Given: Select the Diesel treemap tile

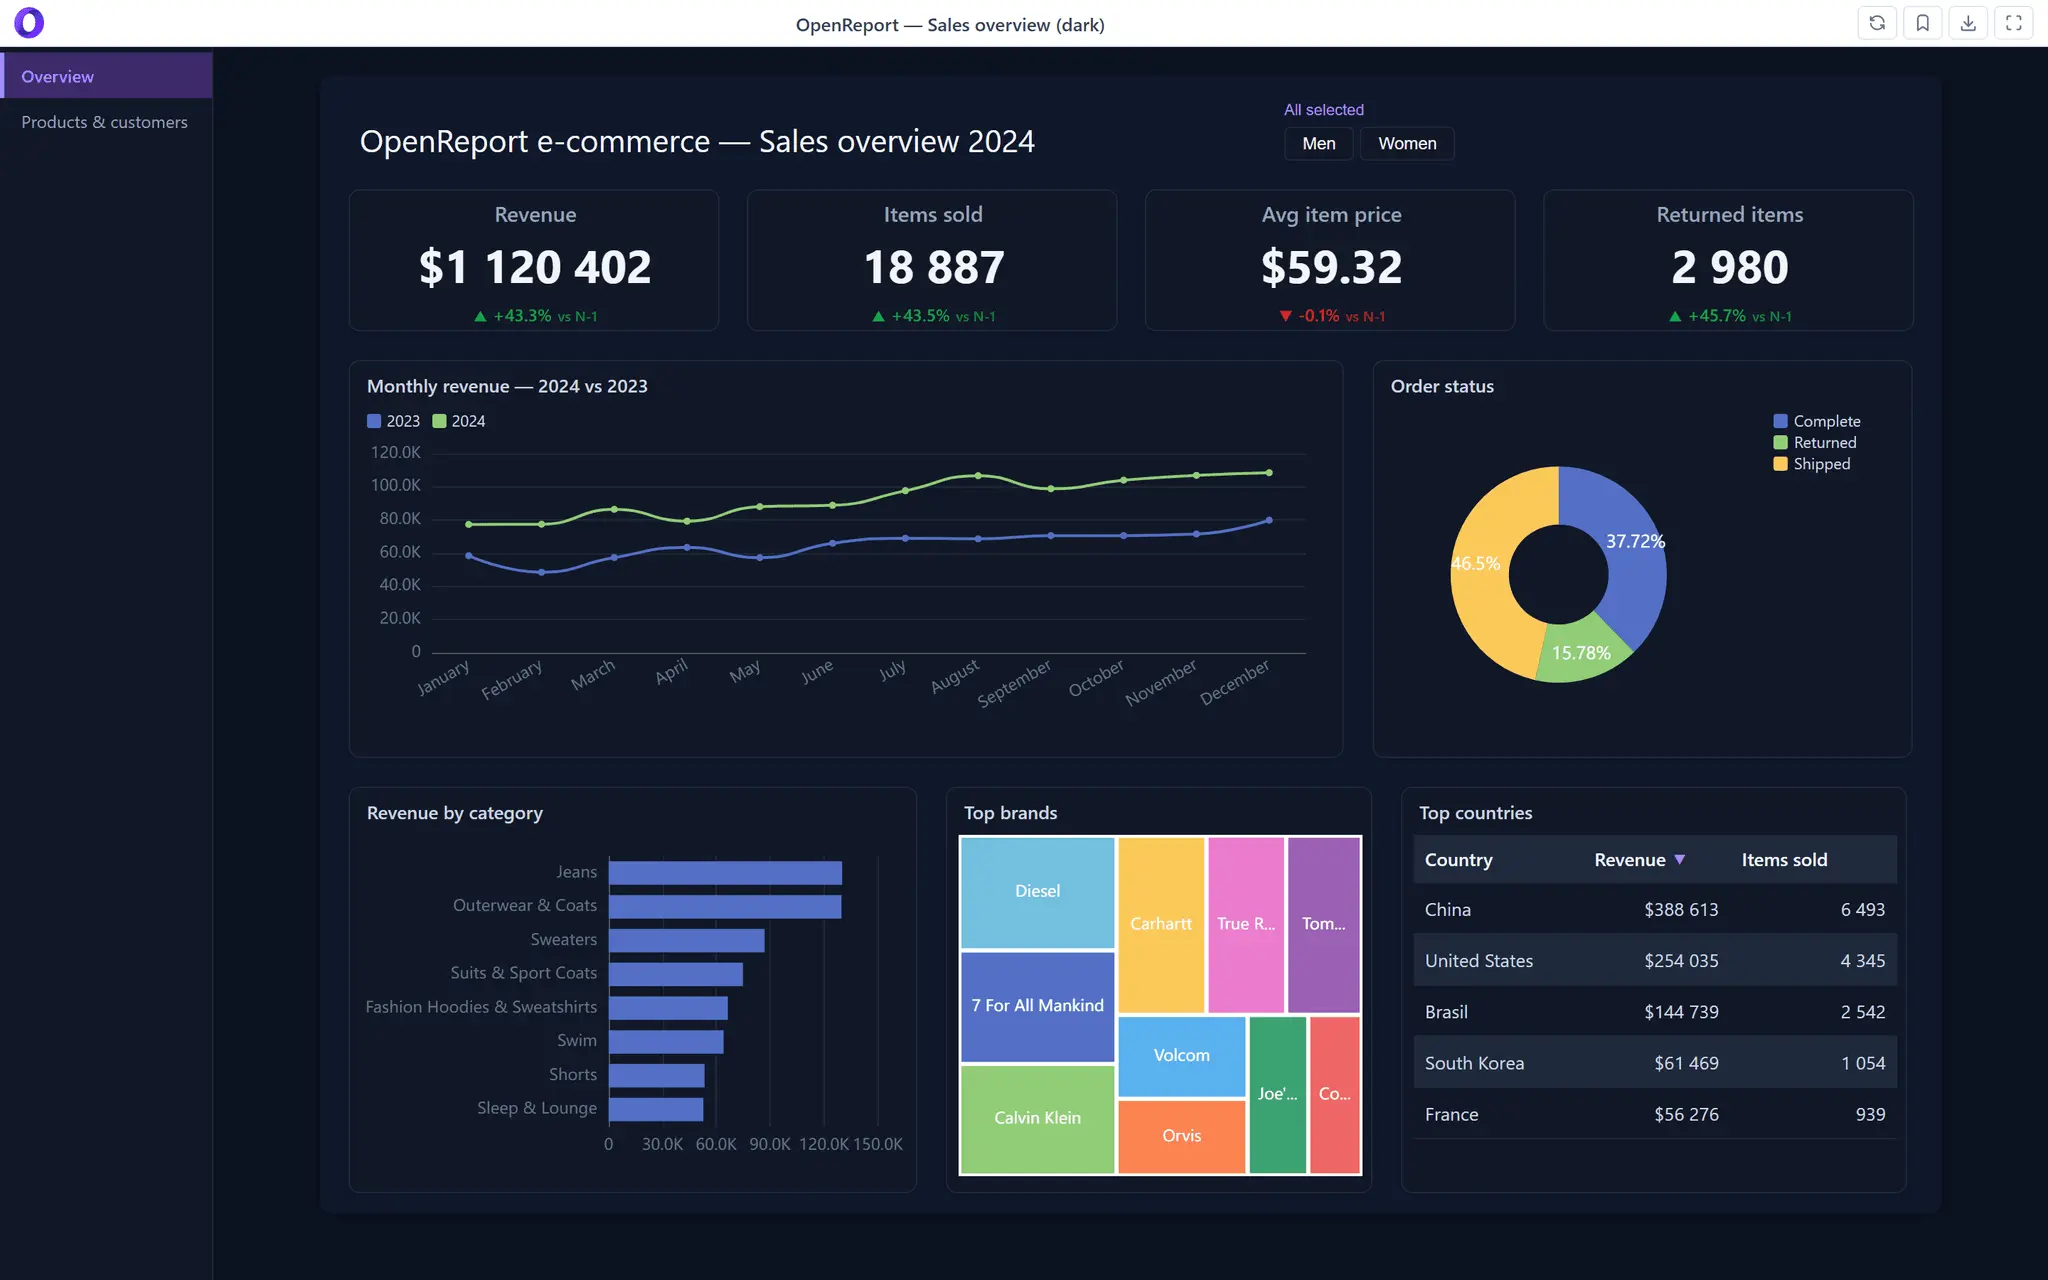Looking at the screenshot, I should tap(1037, 892).
